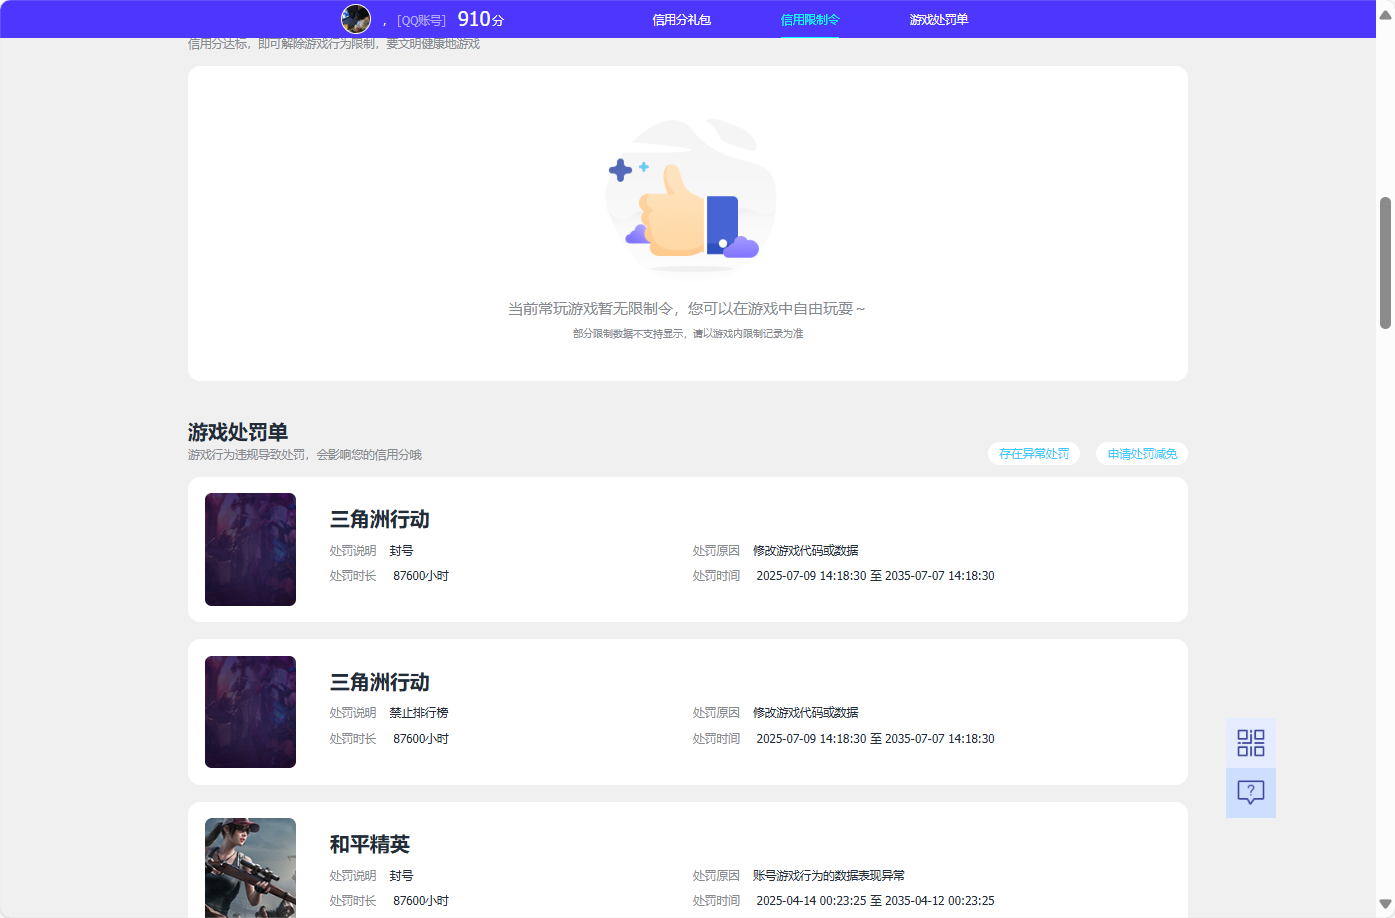Click the 910分 credit score
This screenshot has width=1395, height=918.
click(480, 19)
